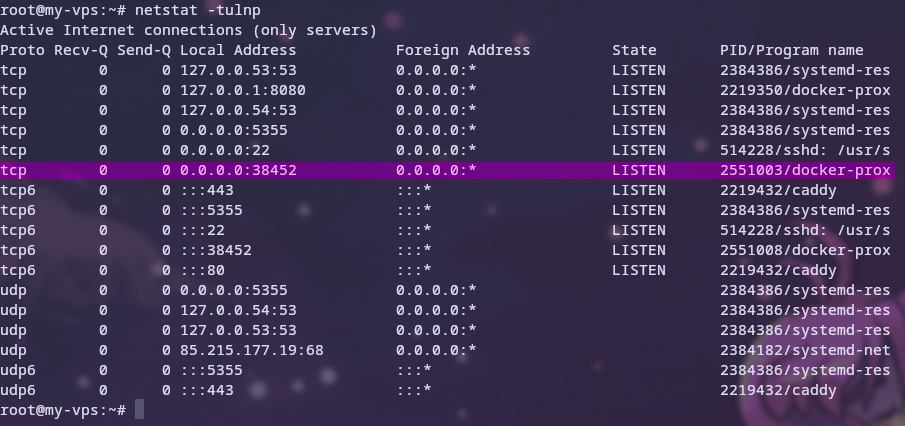Click the :::80 local address entry

202,270
